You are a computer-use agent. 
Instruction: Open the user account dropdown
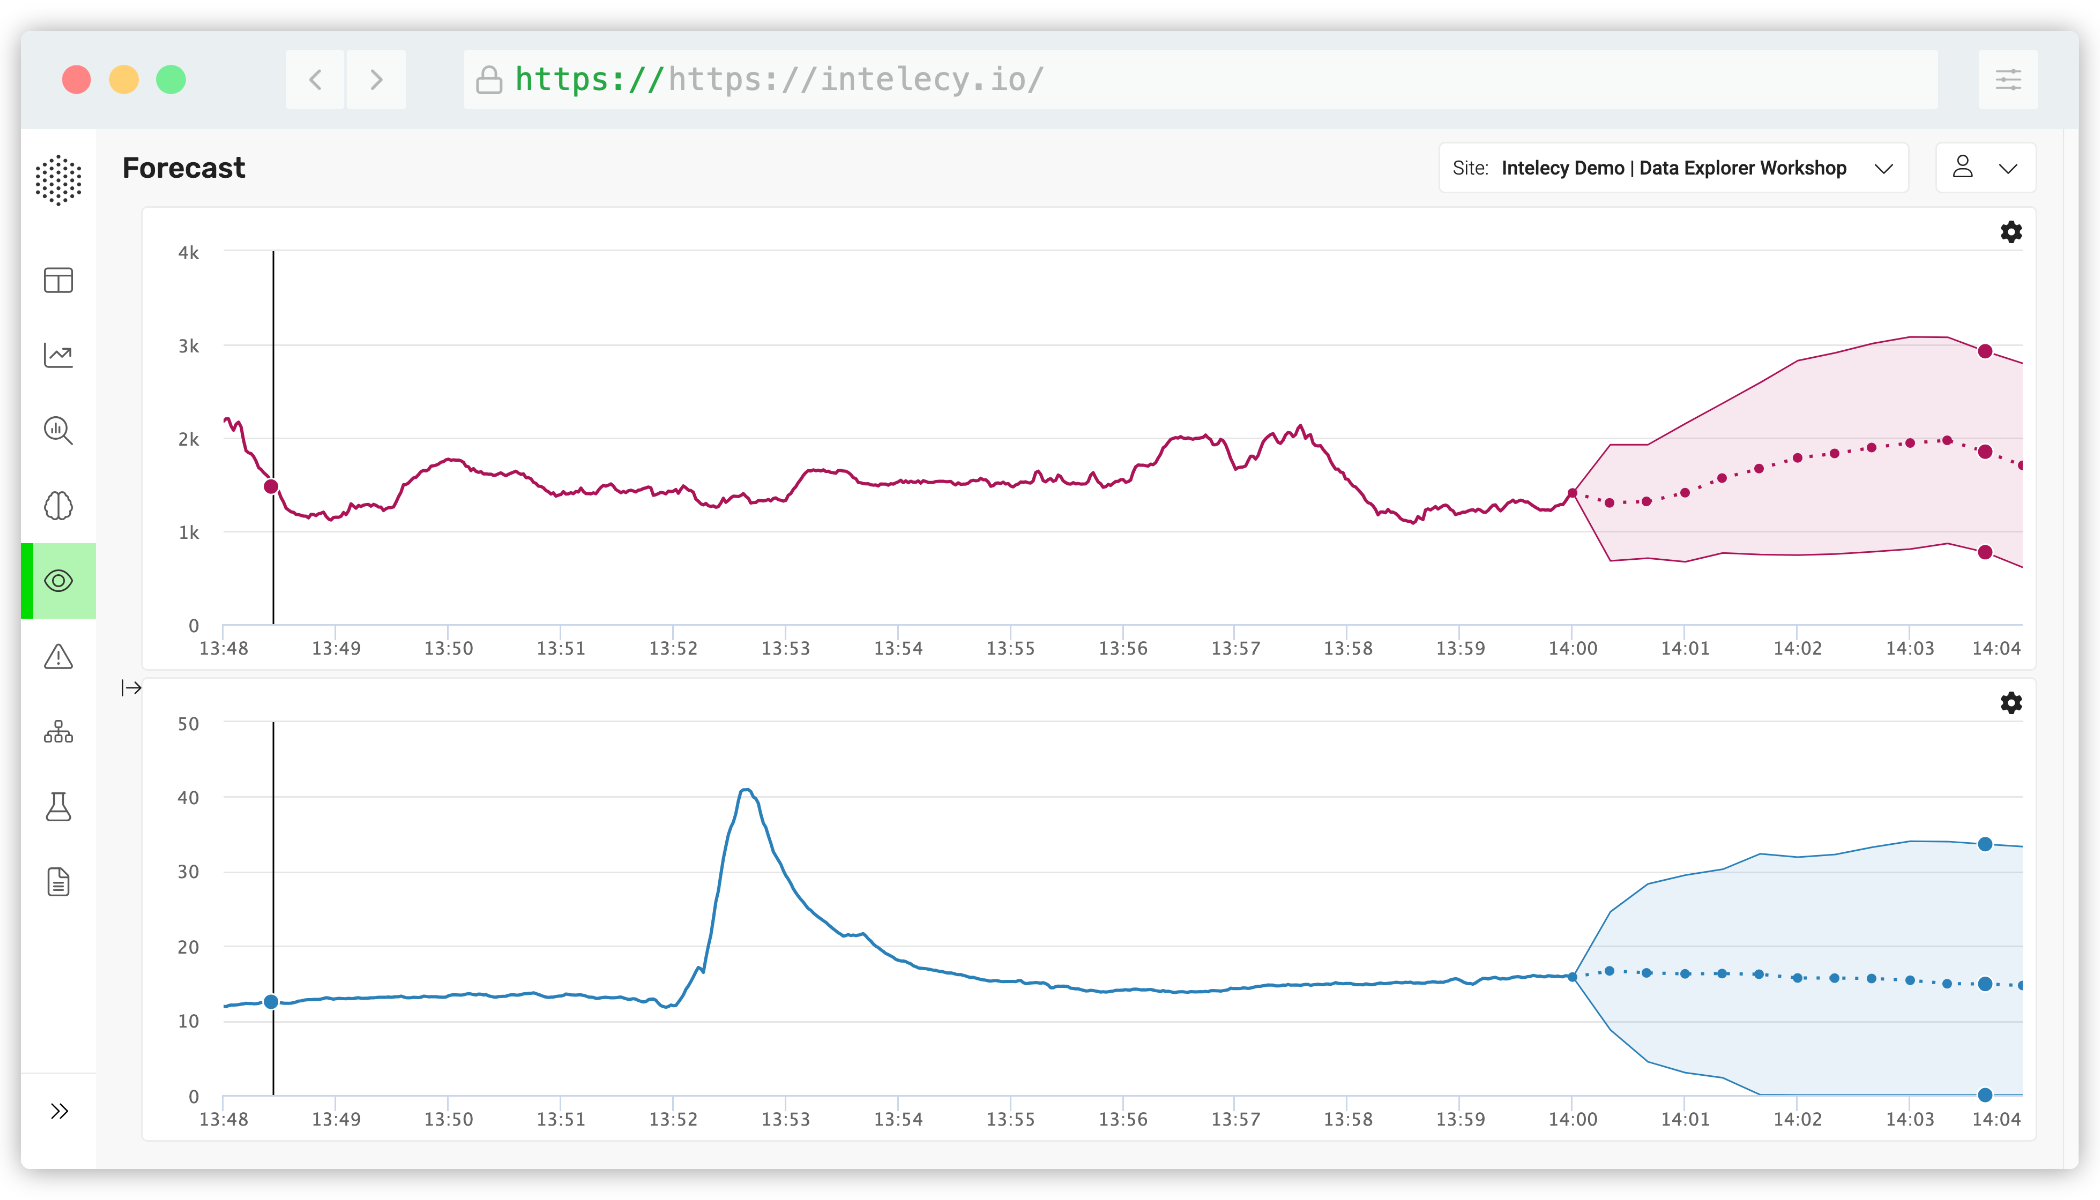coord(1985,168)
